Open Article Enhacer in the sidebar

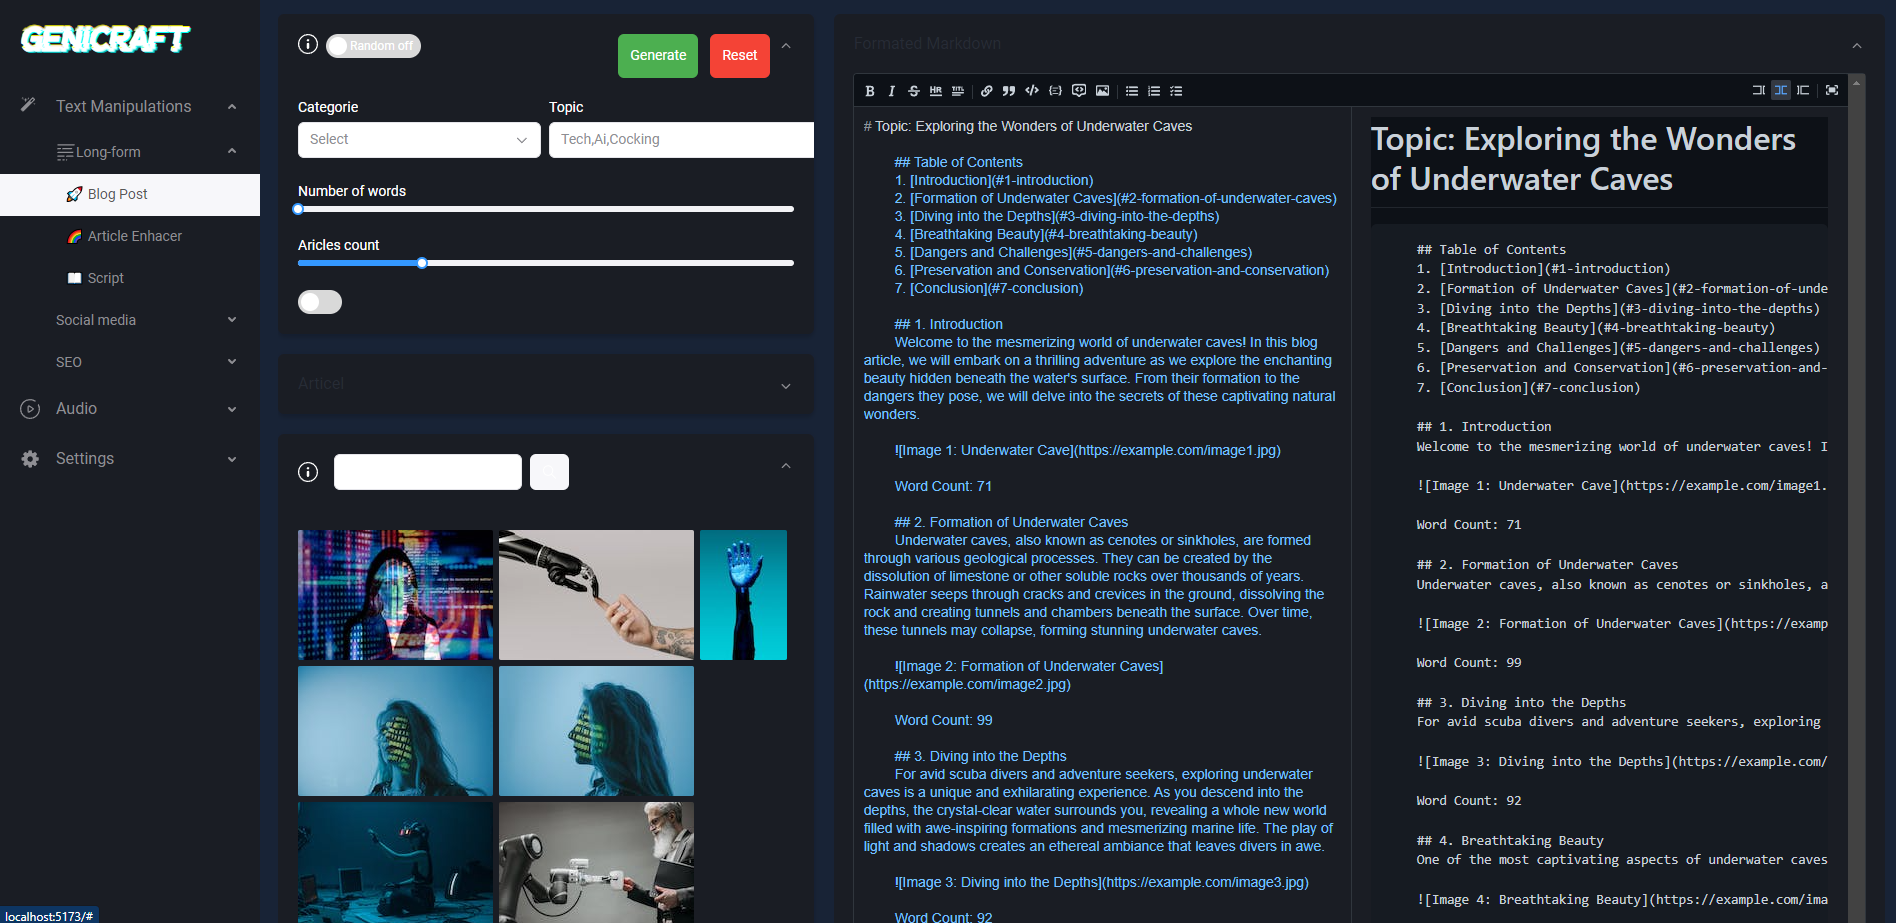pos(134,236)
